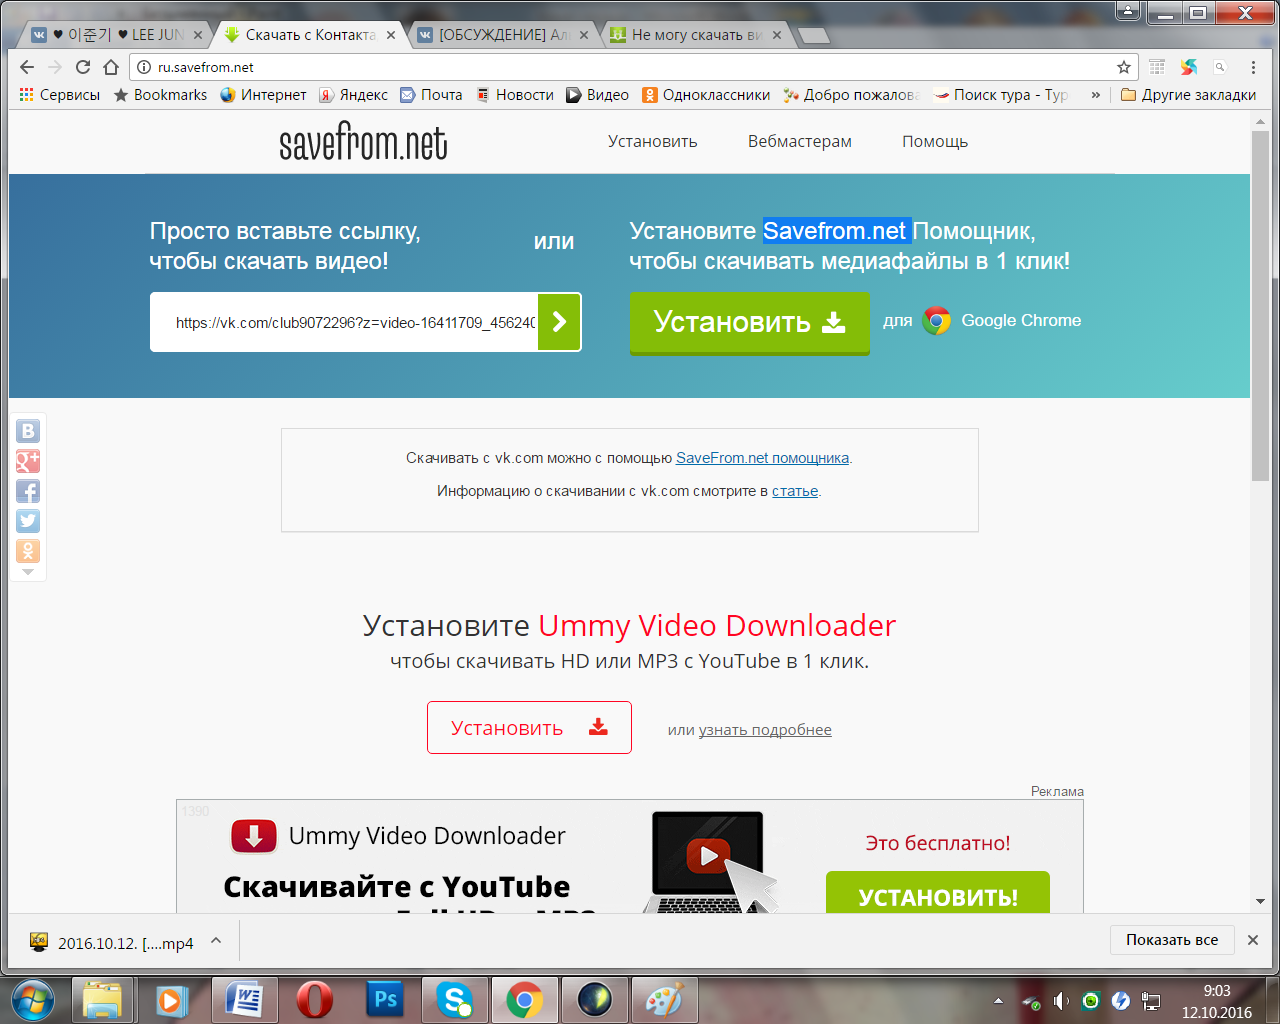Click the УСТАНОВИТЬ! button in the ad
The width and height of the screenshot is (1280, 1024).
[938, 893]
